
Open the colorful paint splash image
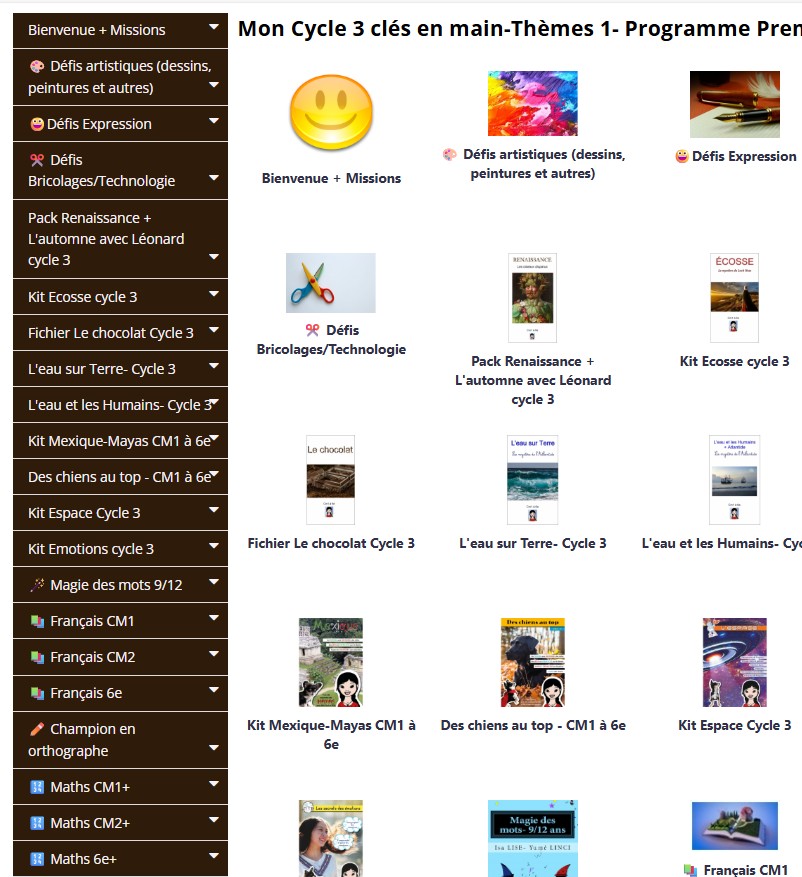coord(532,103)
